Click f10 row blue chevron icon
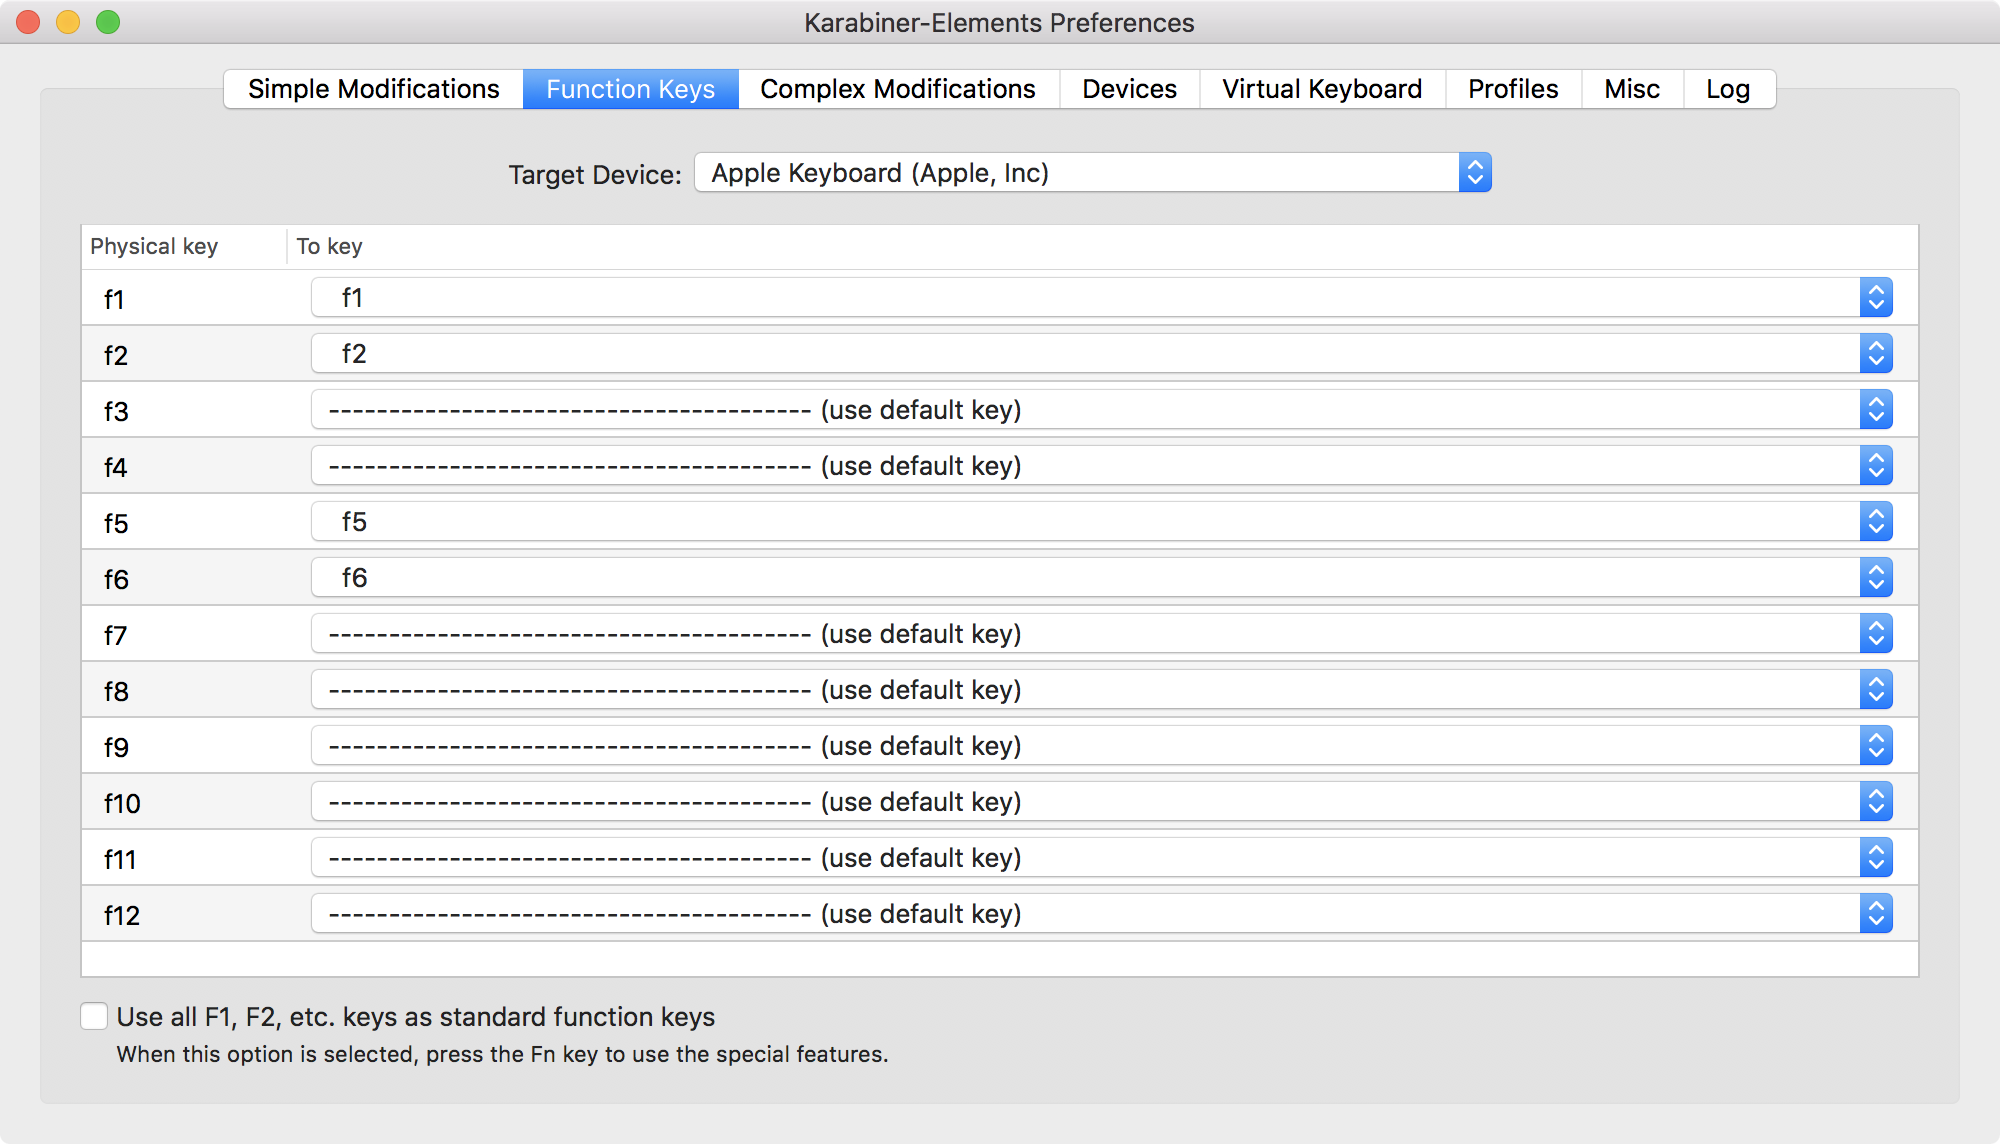Image resolution: width=2000 pixels, height=1144 pixels. click(x=1876, y=802)
